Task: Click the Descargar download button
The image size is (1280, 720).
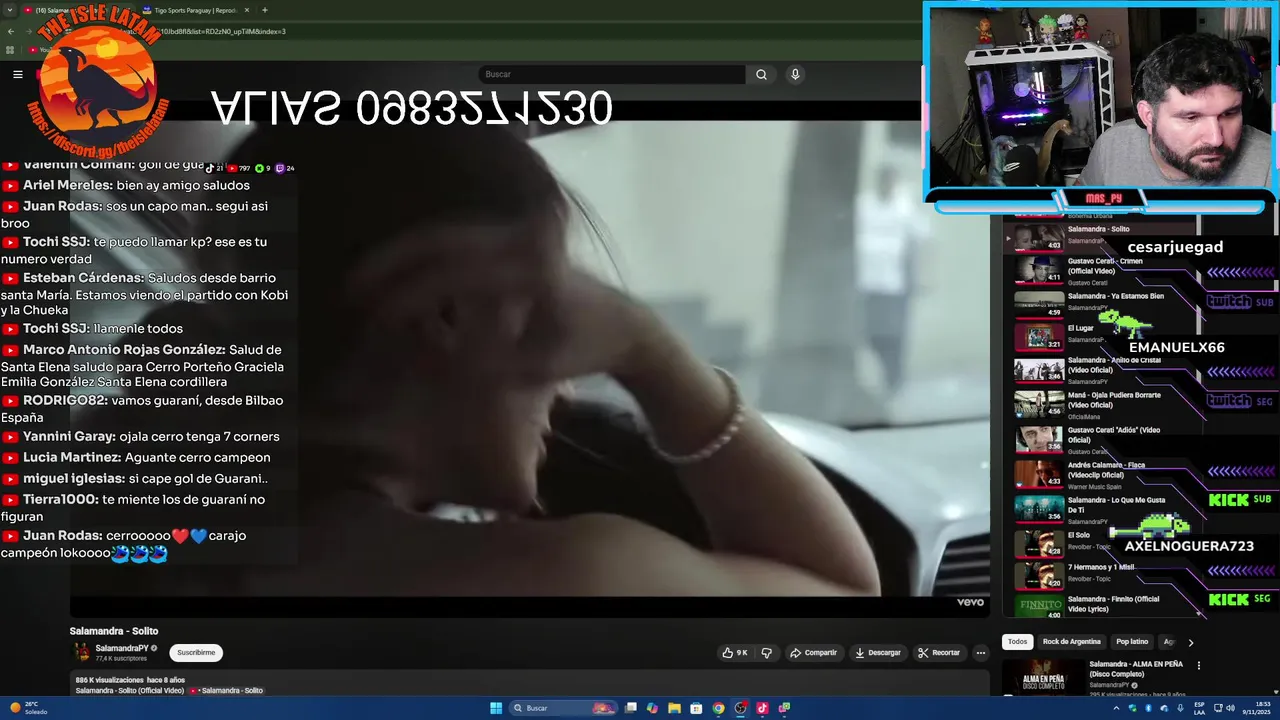Action: pos(878,653)
